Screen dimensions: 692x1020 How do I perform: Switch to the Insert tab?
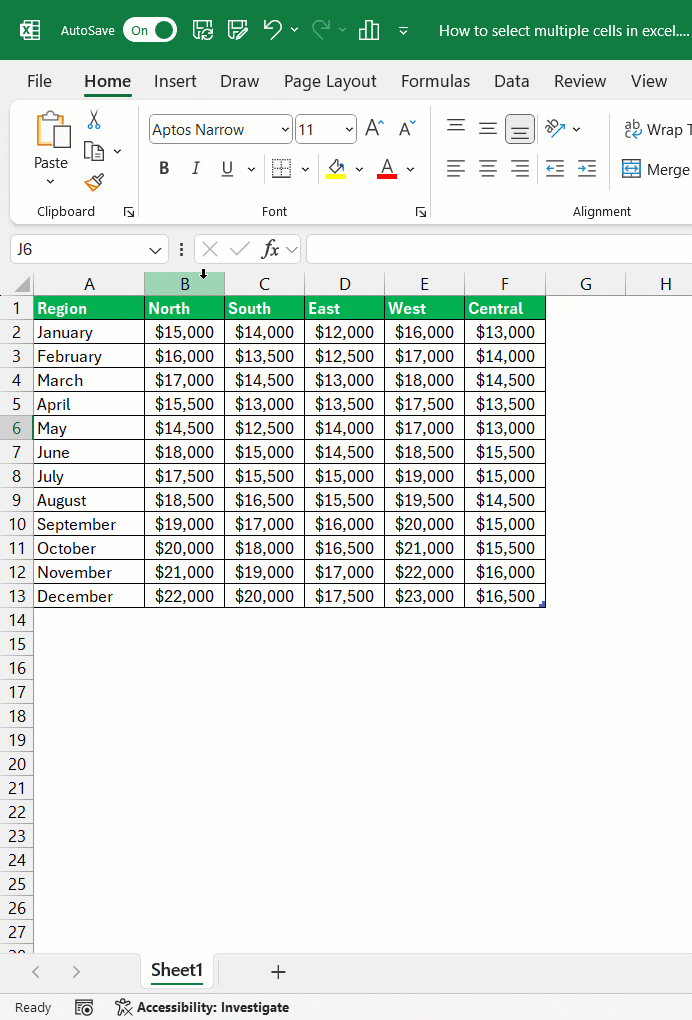pos(175,81)
